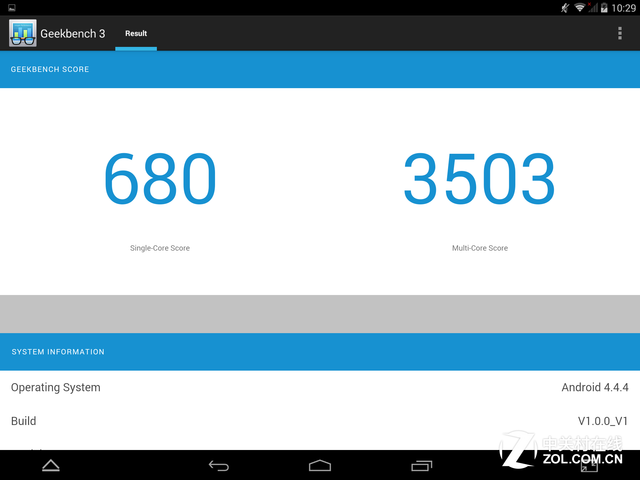Tap the muted/vibrate status icon

click(x=565, y=8)
